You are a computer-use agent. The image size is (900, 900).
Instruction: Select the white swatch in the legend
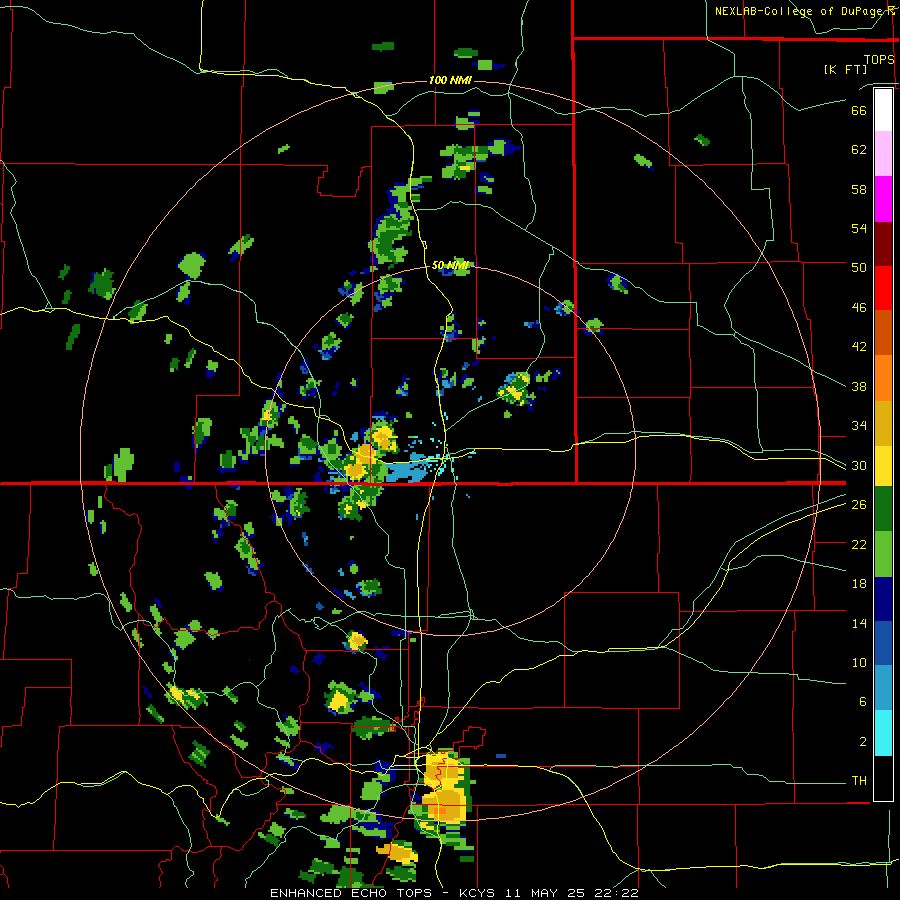pos(883,110)
